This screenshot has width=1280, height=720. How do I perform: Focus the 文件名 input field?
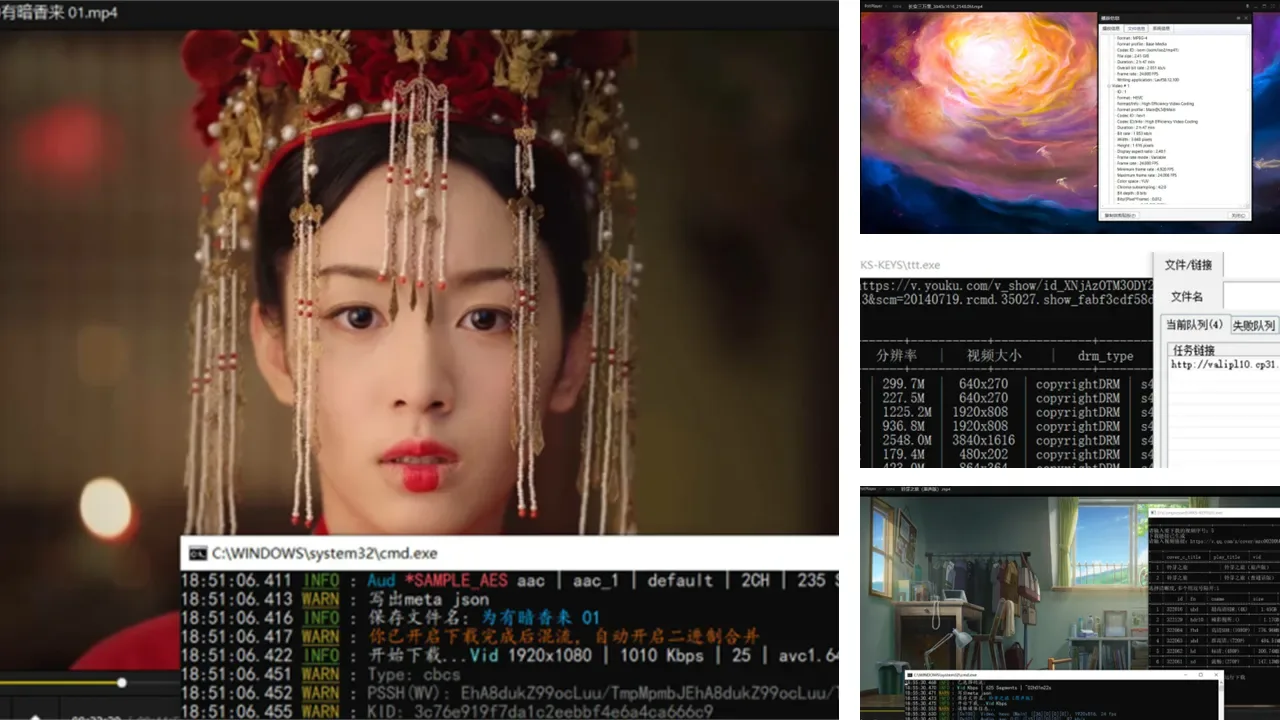1251,296
